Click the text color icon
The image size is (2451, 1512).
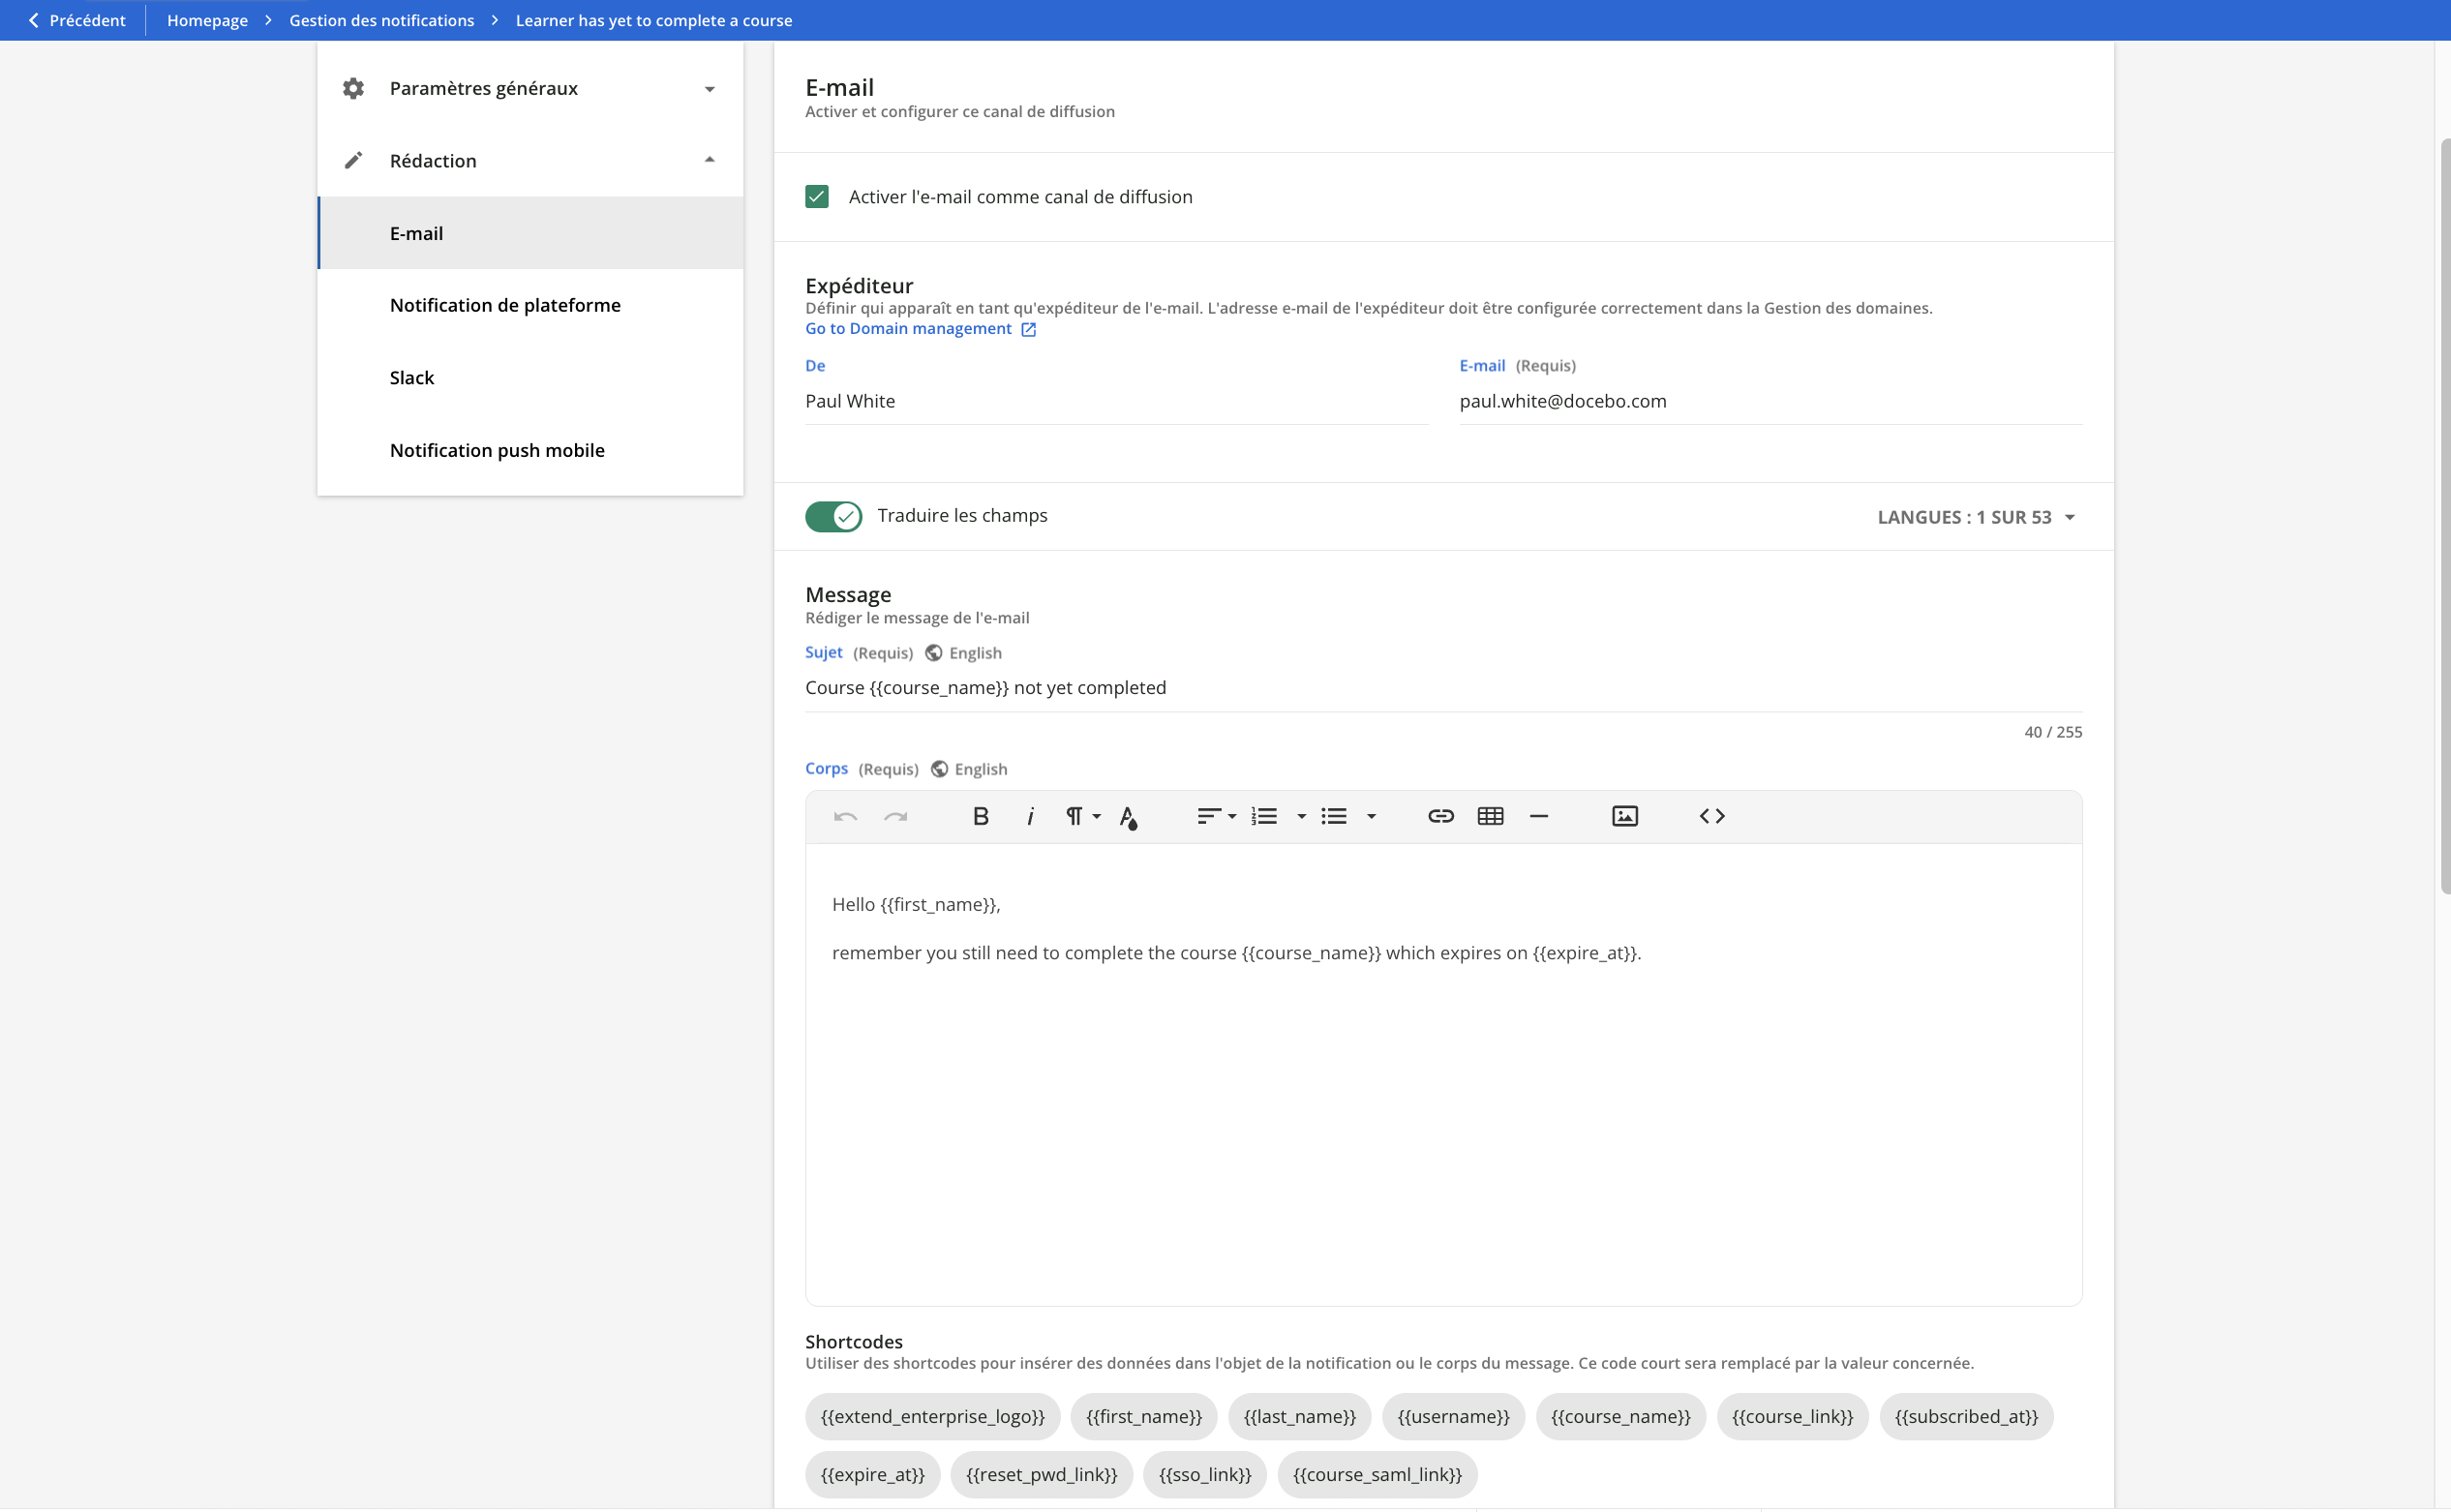[x=1128, y=817]
